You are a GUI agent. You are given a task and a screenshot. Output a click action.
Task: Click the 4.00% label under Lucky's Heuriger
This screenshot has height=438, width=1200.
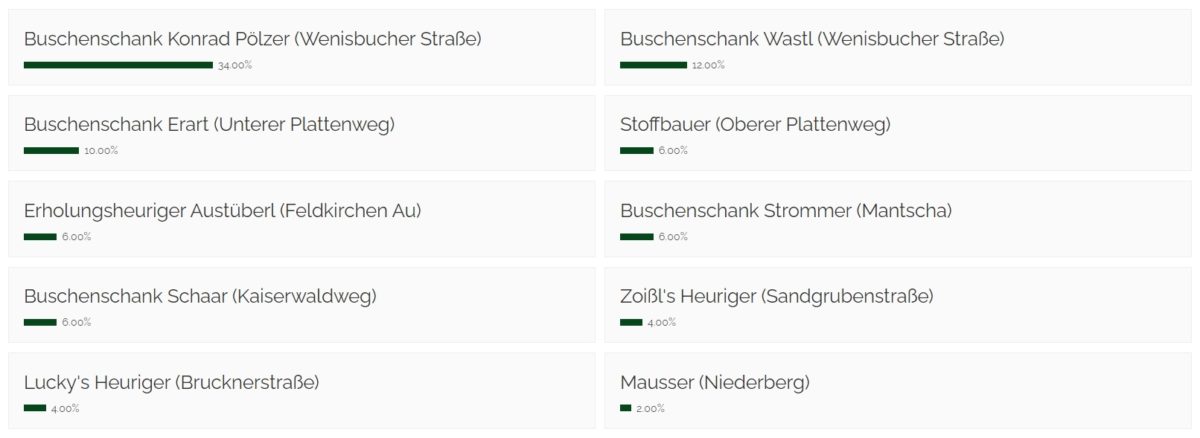pos(65,409)
